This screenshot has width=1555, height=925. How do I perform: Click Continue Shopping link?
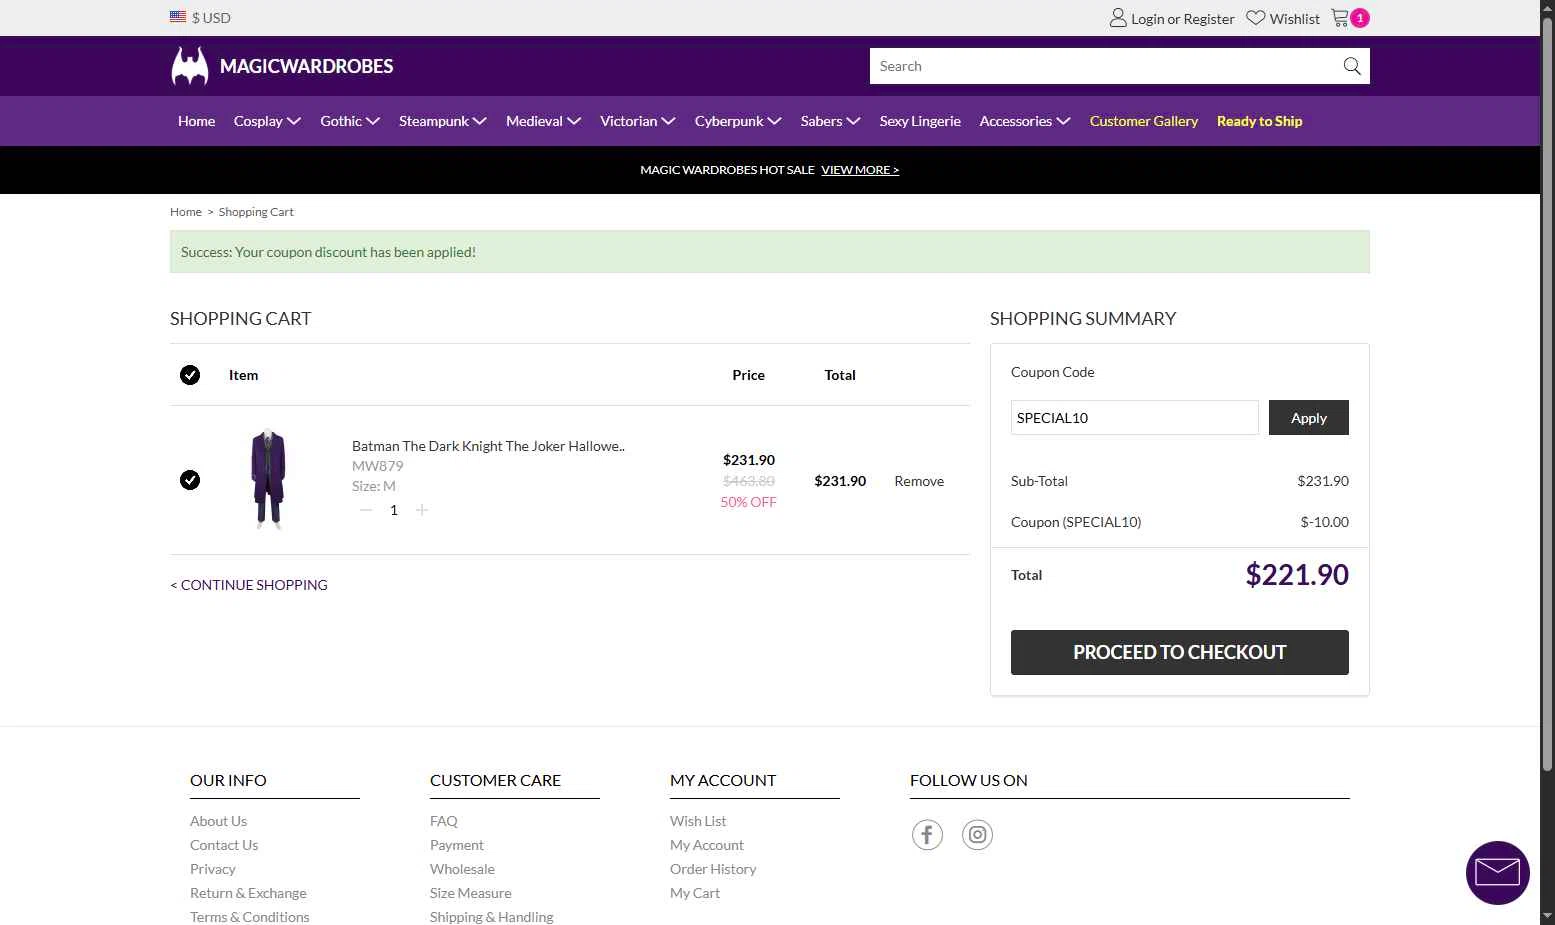coord(249,585)
